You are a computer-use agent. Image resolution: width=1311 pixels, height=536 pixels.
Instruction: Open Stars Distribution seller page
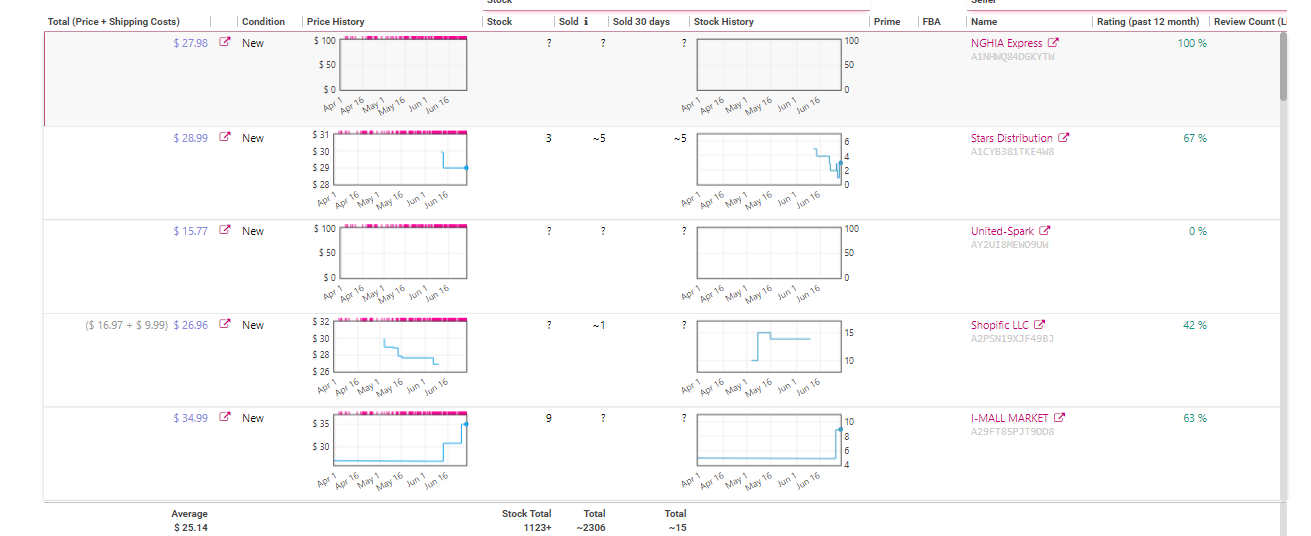coord(1012,138)
